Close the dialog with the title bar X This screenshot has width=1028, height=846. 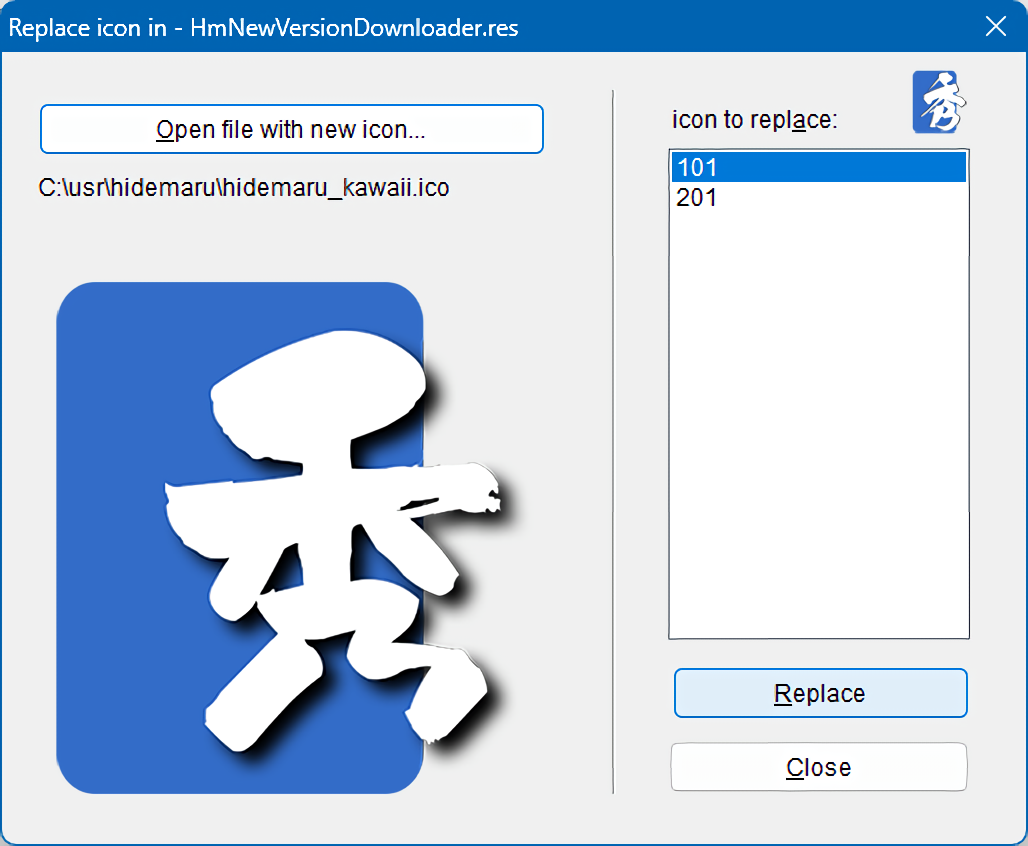coord(996,27)
